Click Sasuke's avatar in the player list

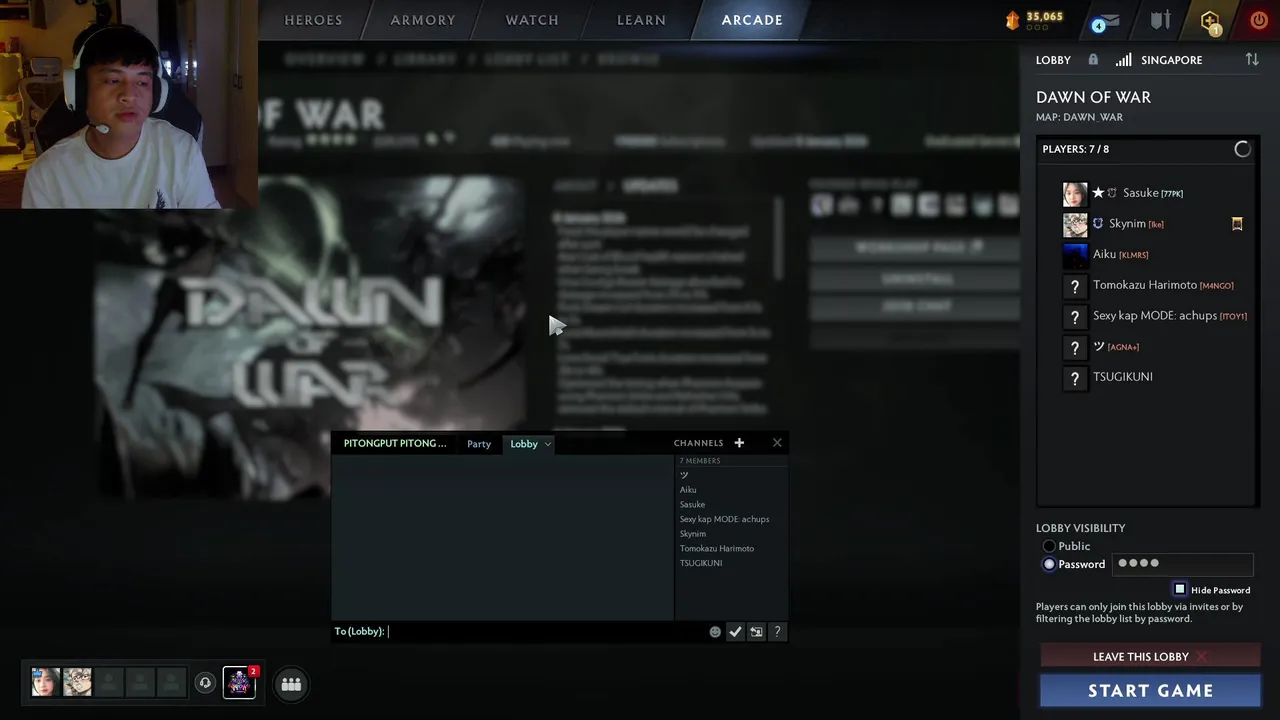[1075, 194]
